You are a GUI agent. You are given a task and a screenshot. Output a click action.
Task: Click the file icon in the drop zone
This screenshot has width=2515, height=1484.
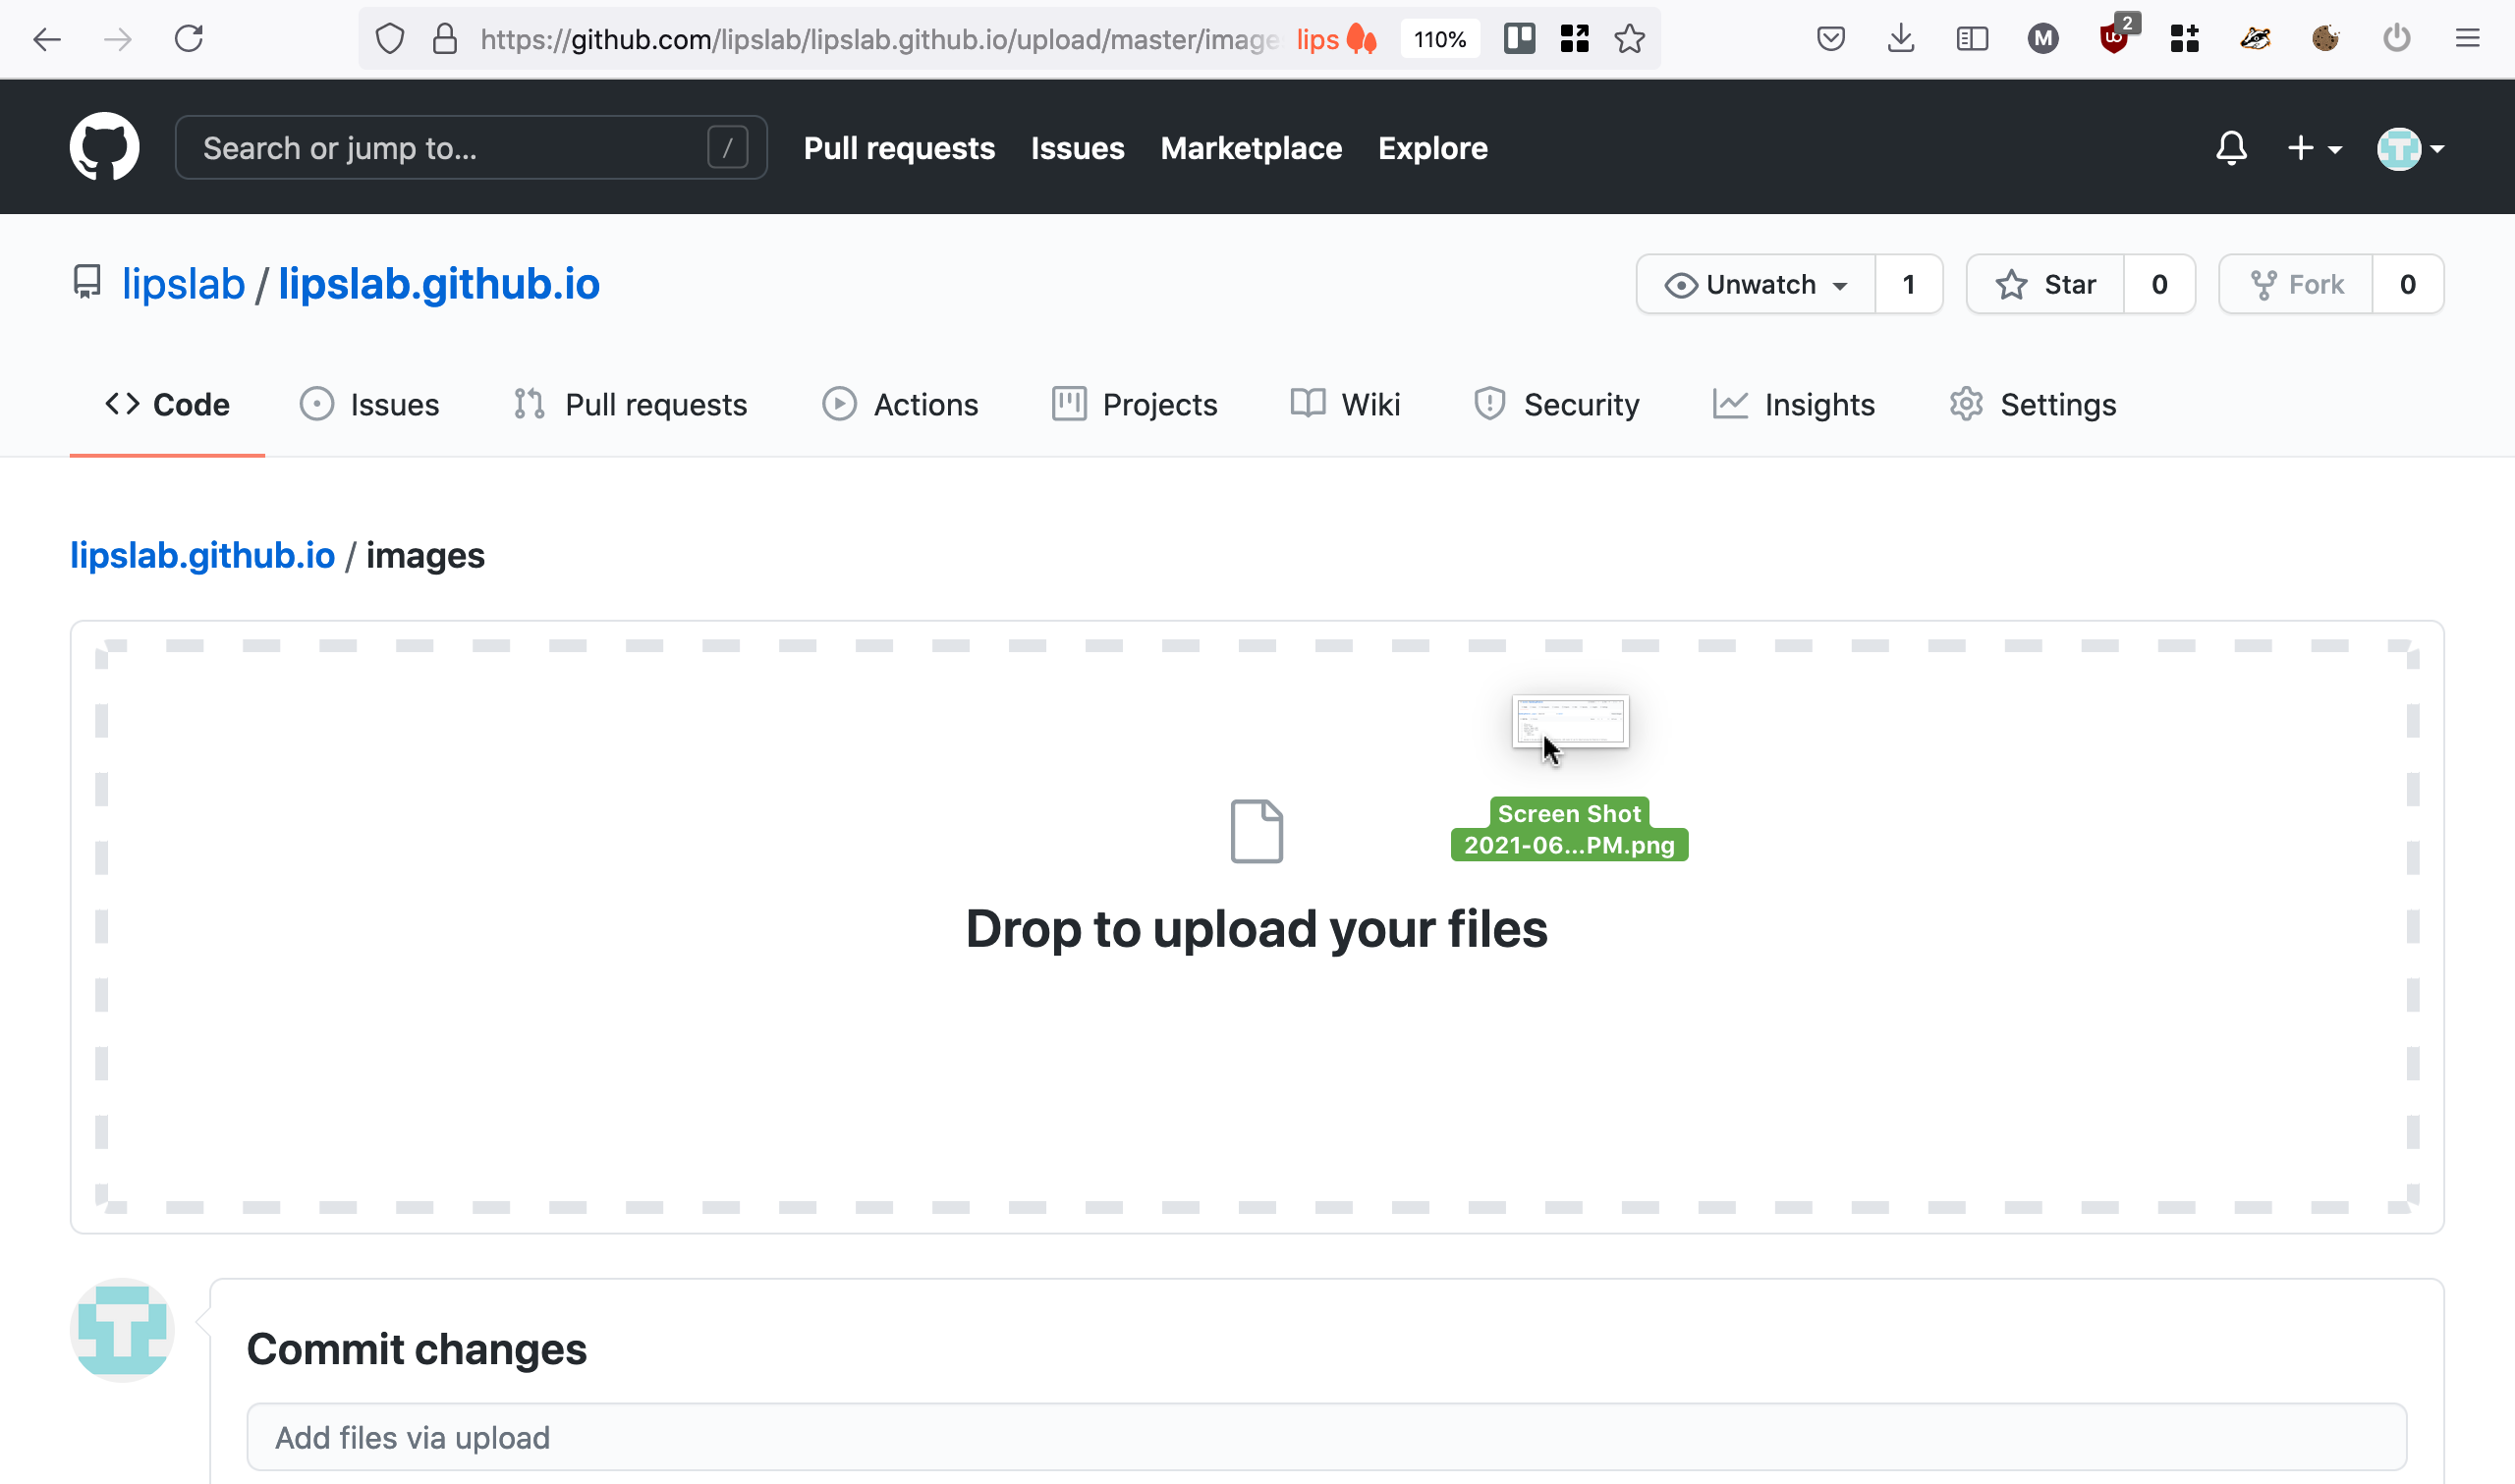pos(1257,830)
